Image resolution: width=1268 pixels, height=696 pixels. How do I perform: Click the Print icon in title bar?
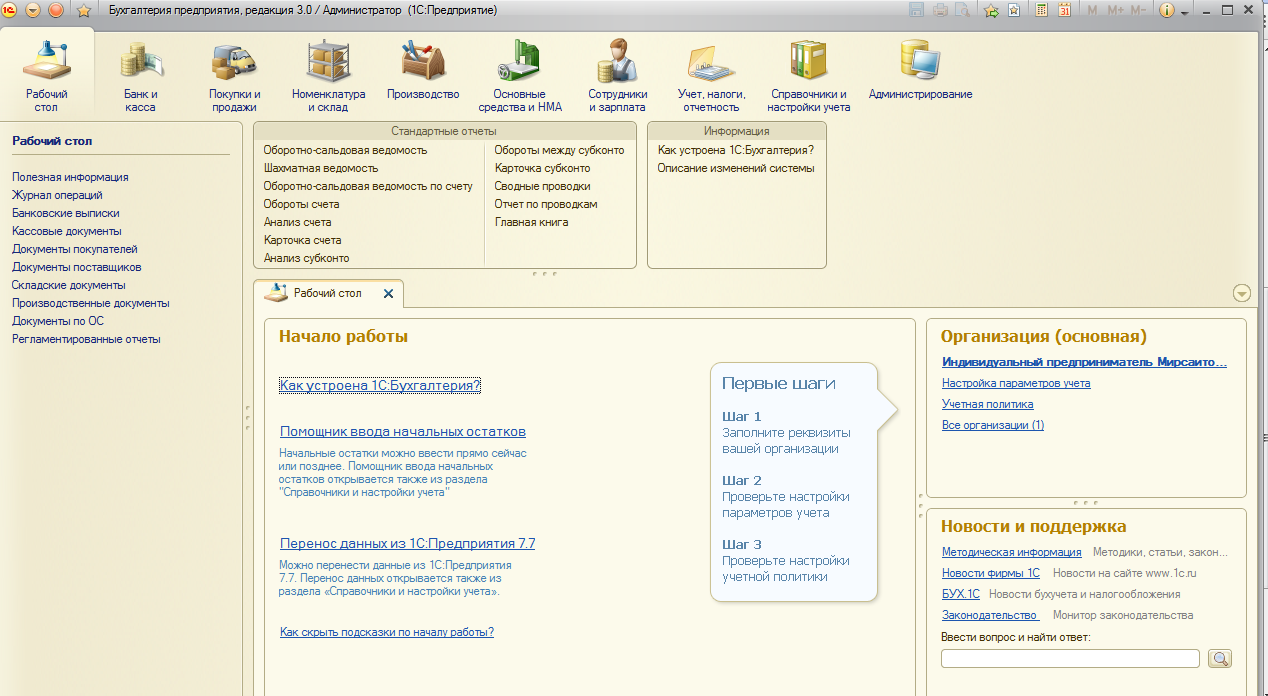(x=940, y=10)
